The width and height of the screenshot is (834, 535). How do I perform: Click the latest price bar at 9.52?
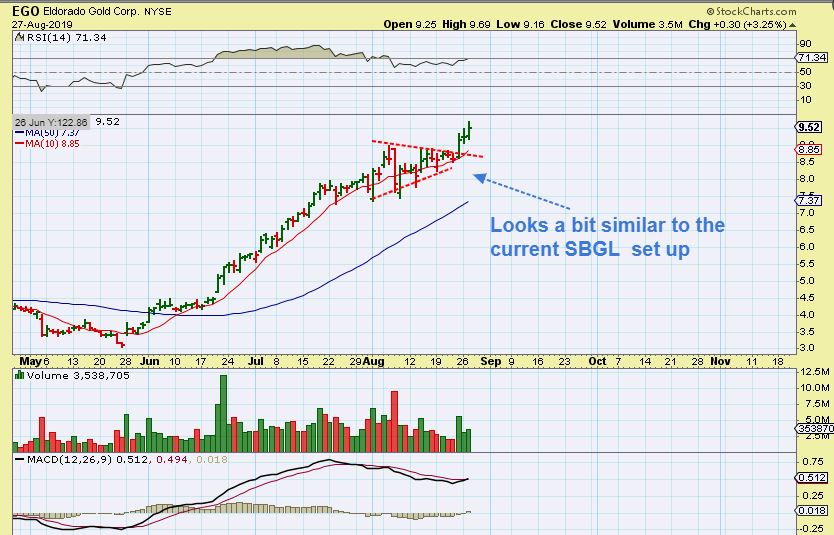(x=470, y=131)
